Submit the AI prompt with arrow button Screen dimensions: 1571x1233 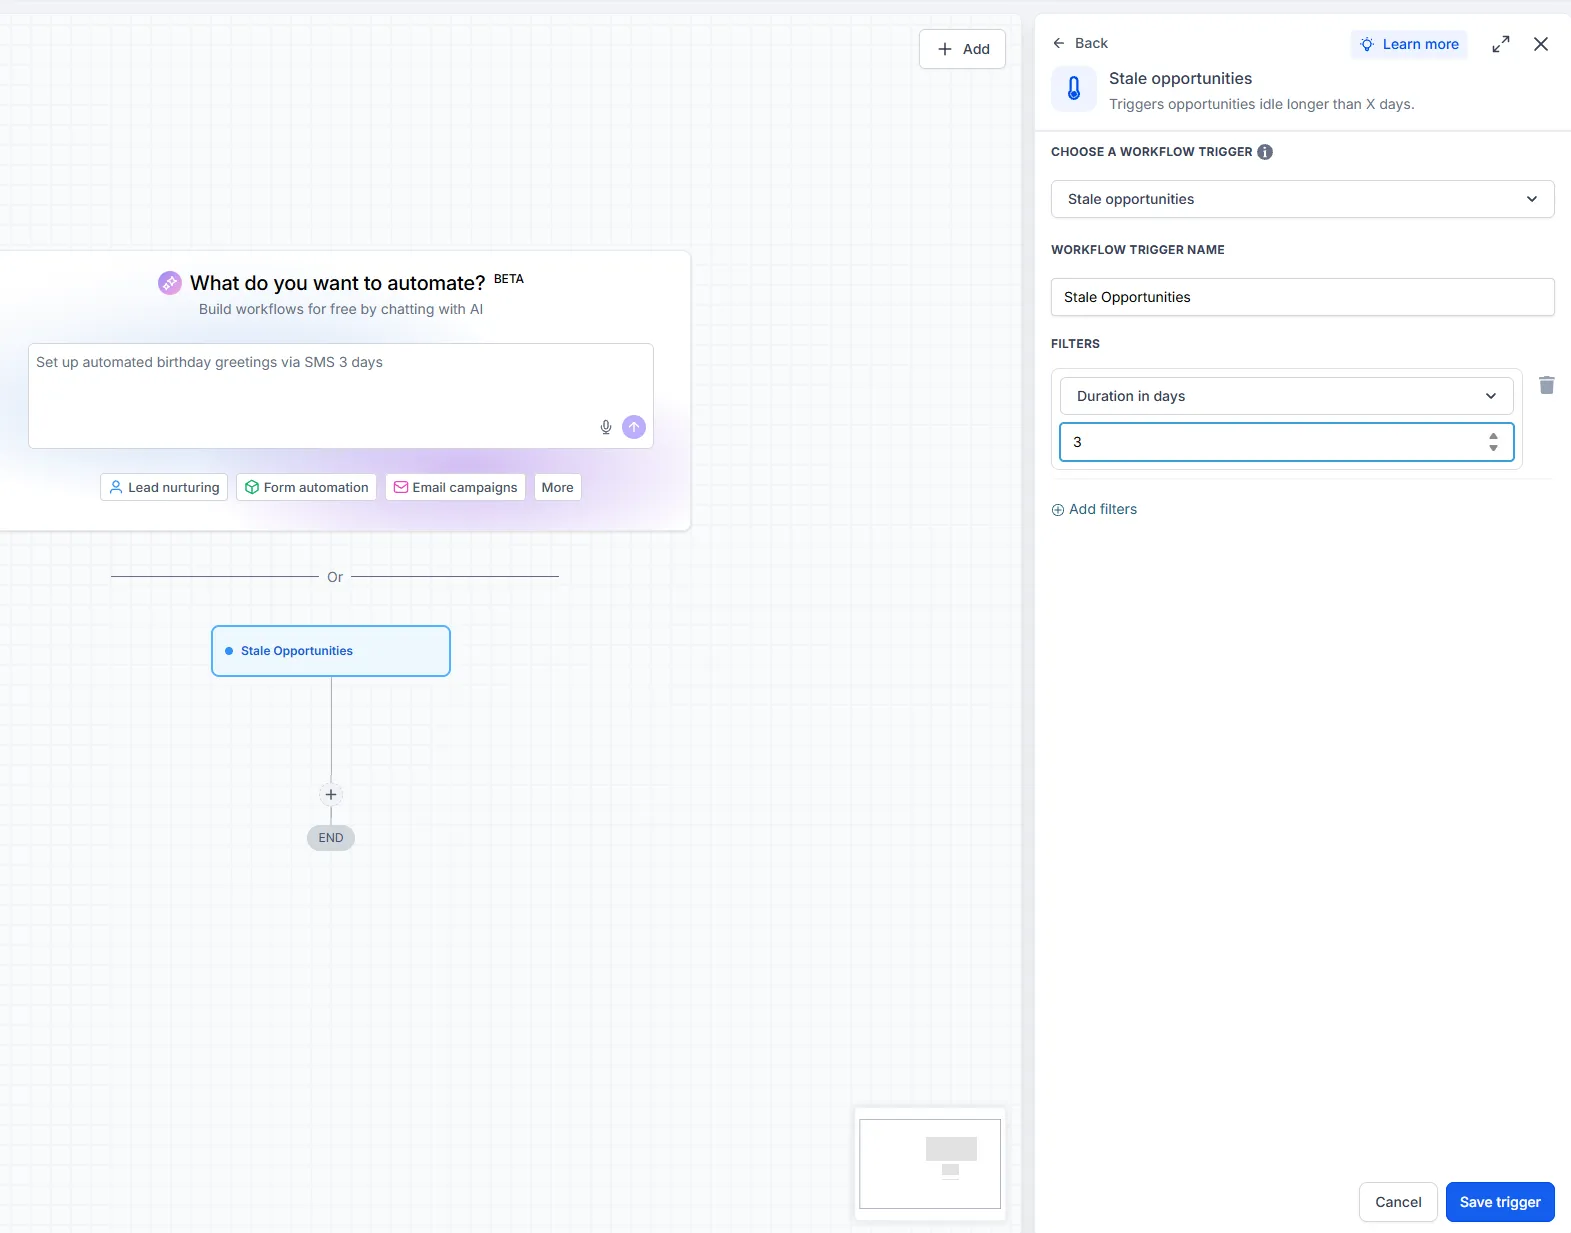coord(634,427)
